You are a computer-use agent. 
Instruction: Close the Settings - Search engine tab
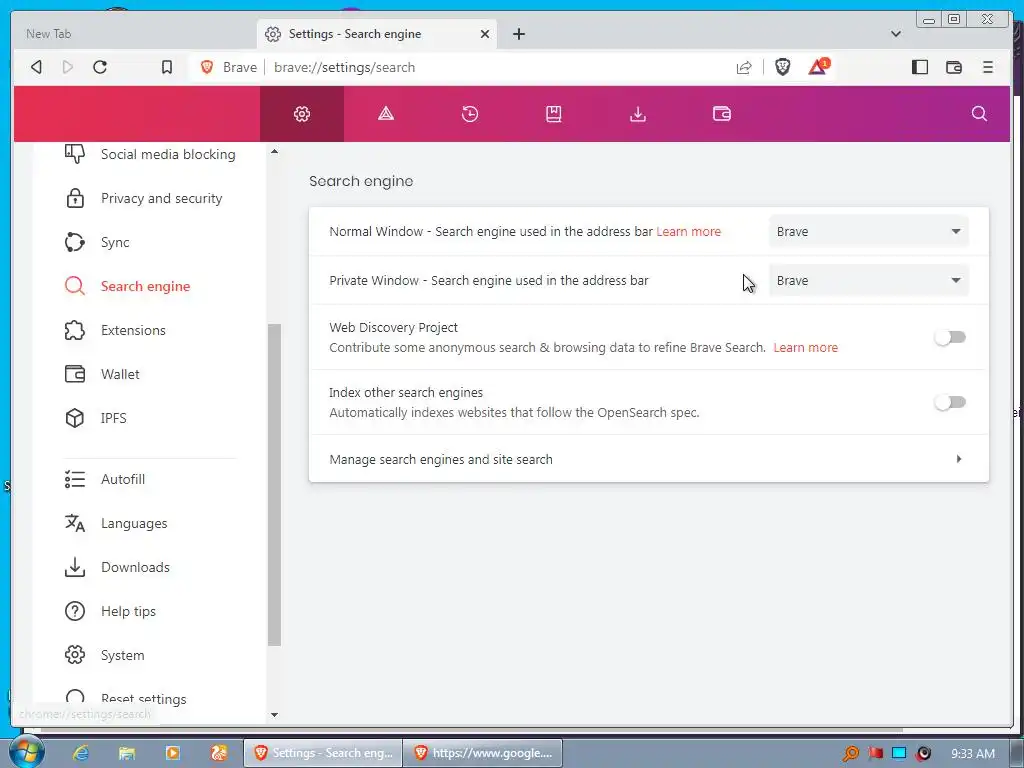(x=485, y=34)
